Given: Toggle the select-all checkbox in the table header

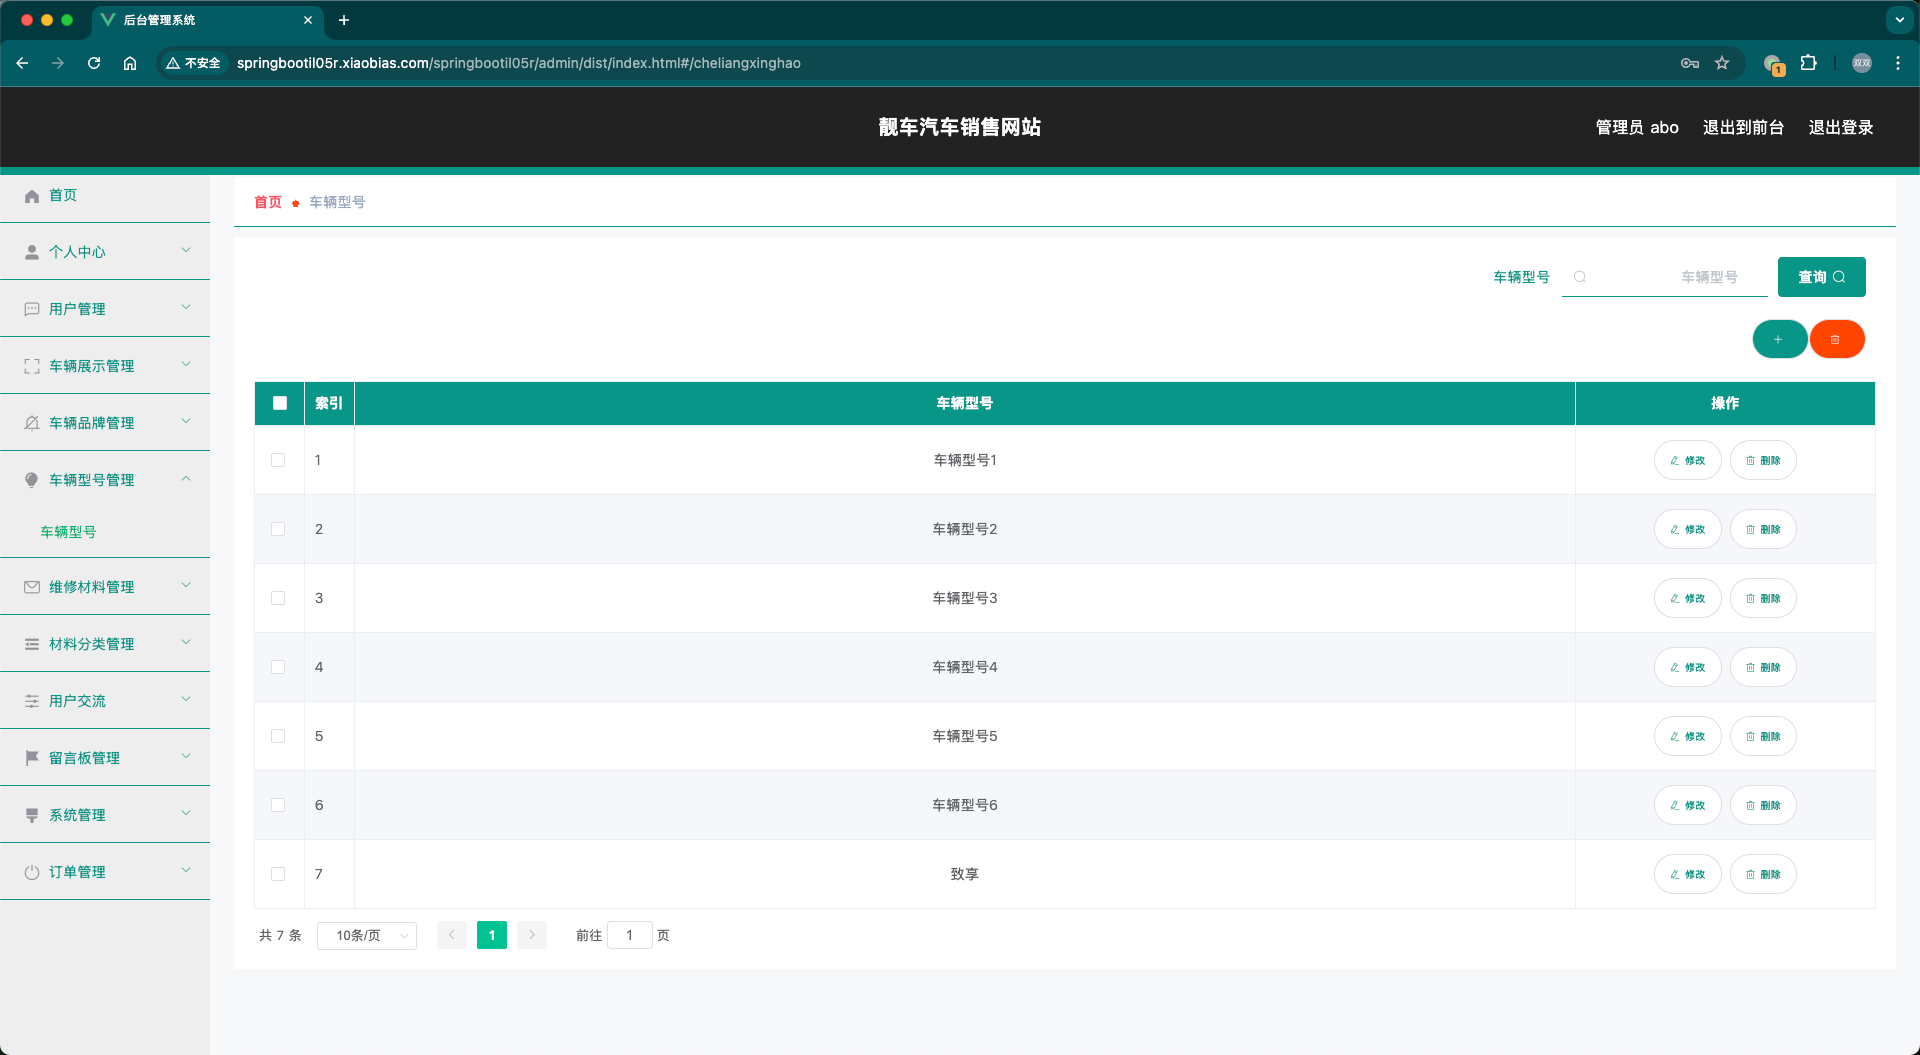Looking at the screenshot, I should pos(280,403).
